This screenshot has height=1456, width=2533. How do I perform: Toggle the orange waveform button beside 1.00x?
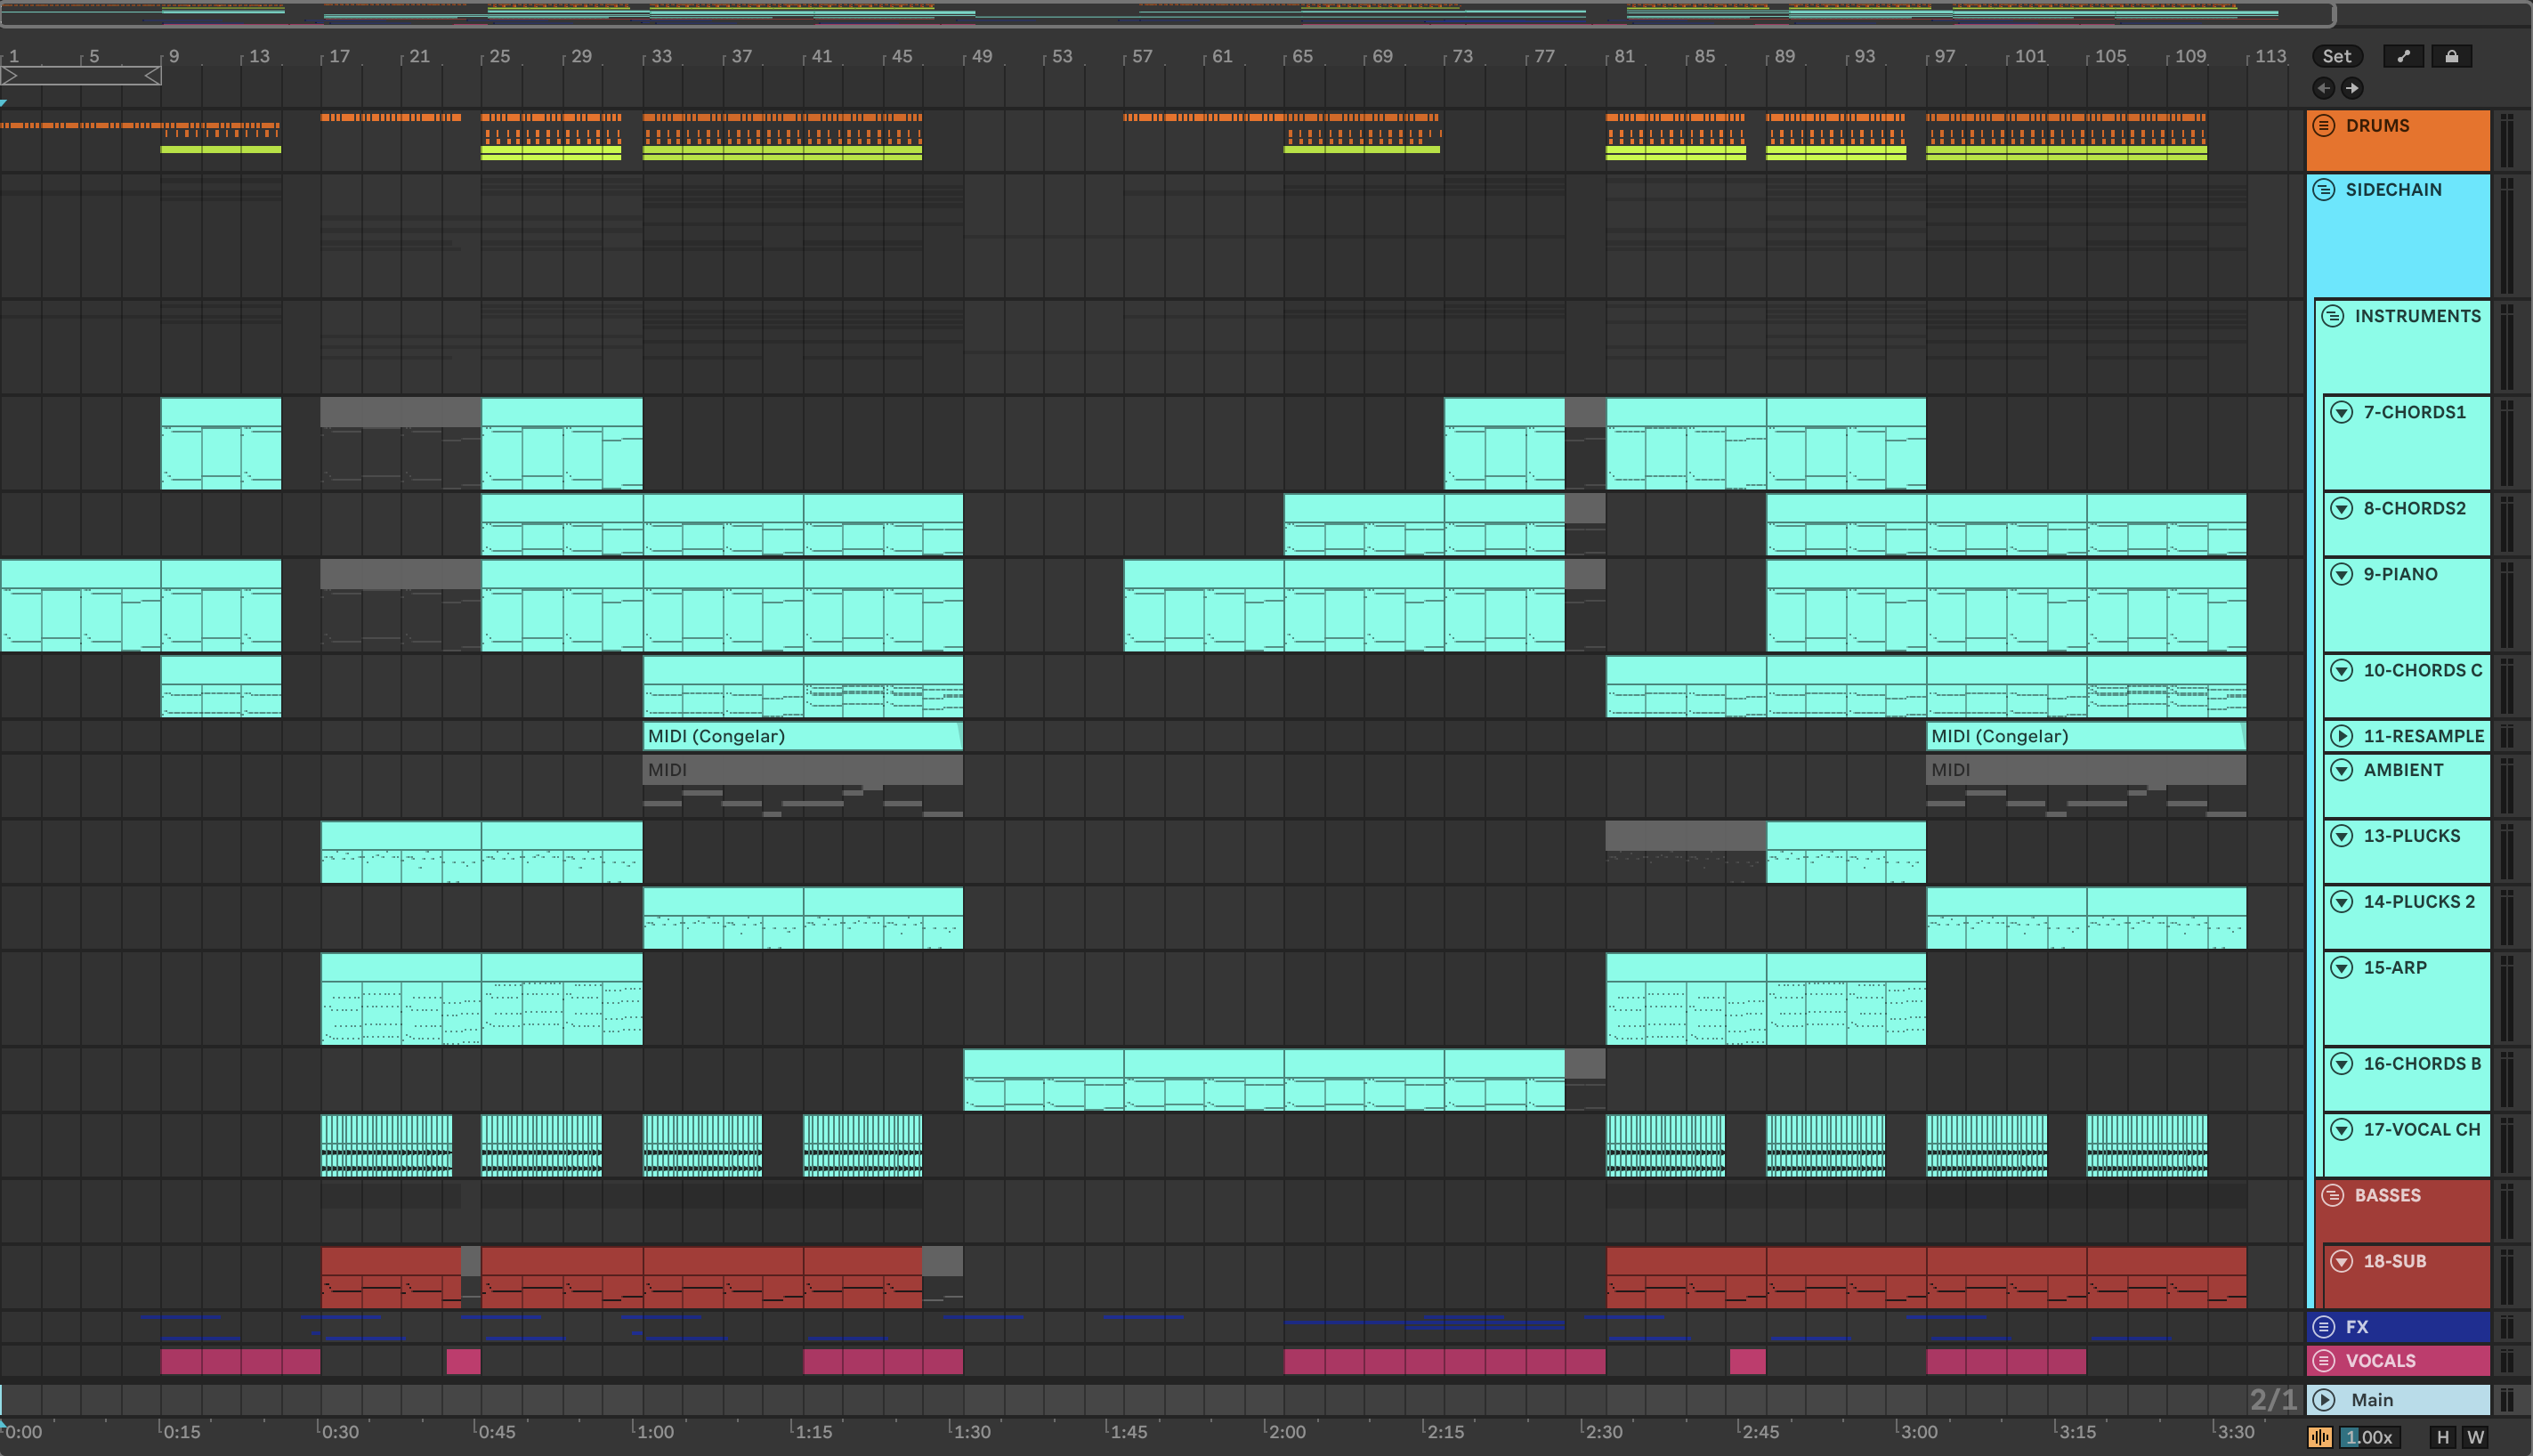(x=2320, y=1437)
